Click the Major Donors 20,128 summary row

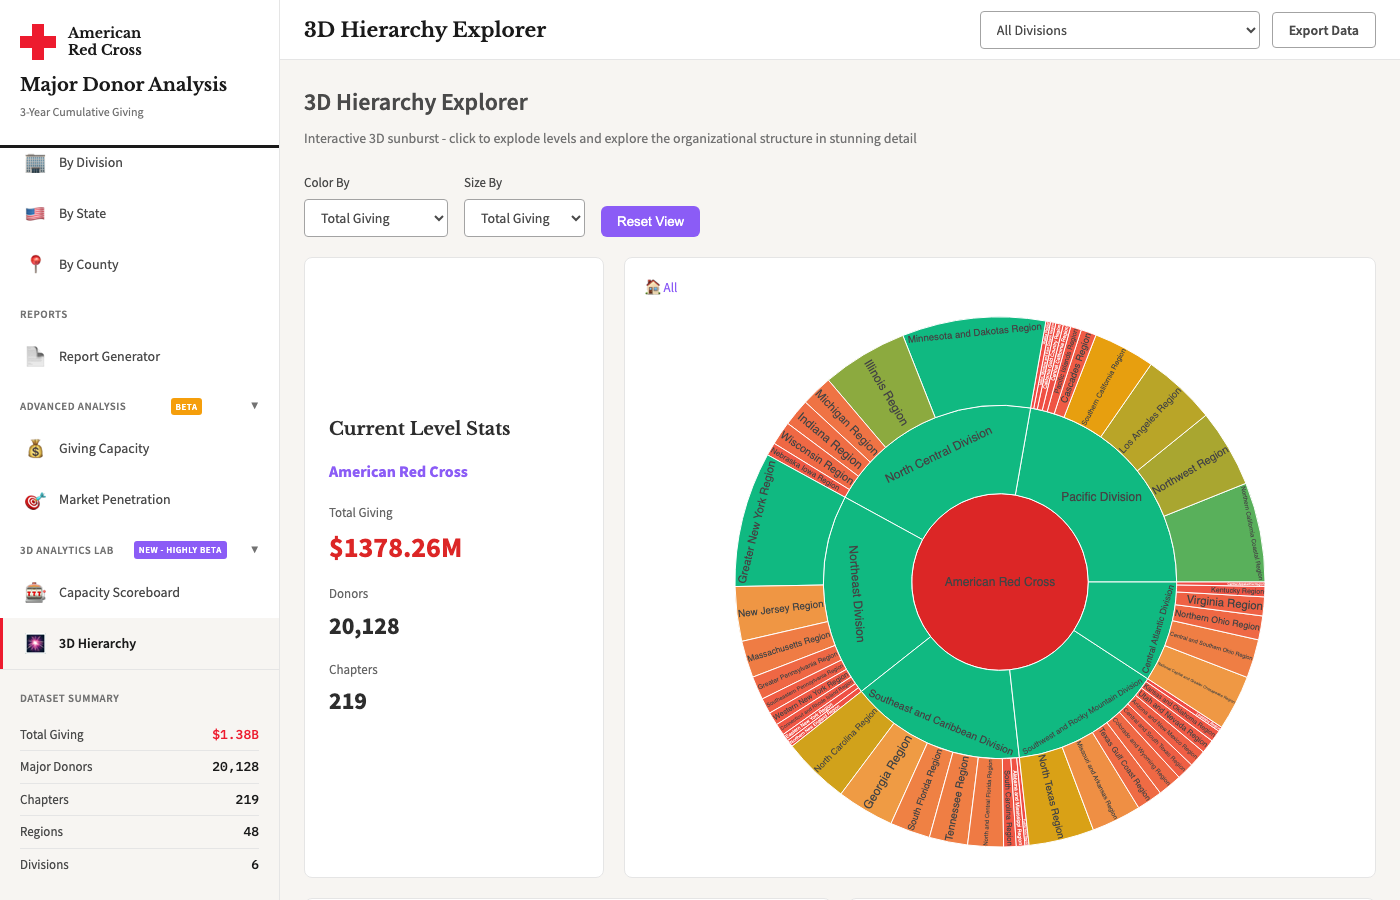(x=139, y=767)
